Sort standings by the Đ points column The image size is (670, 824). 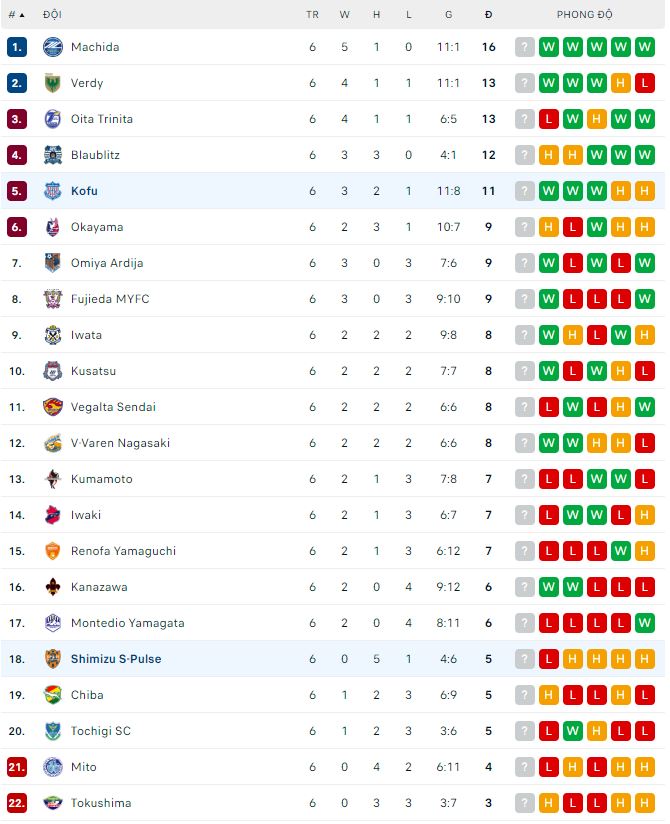pyautogui.click(x=488, y=15)
